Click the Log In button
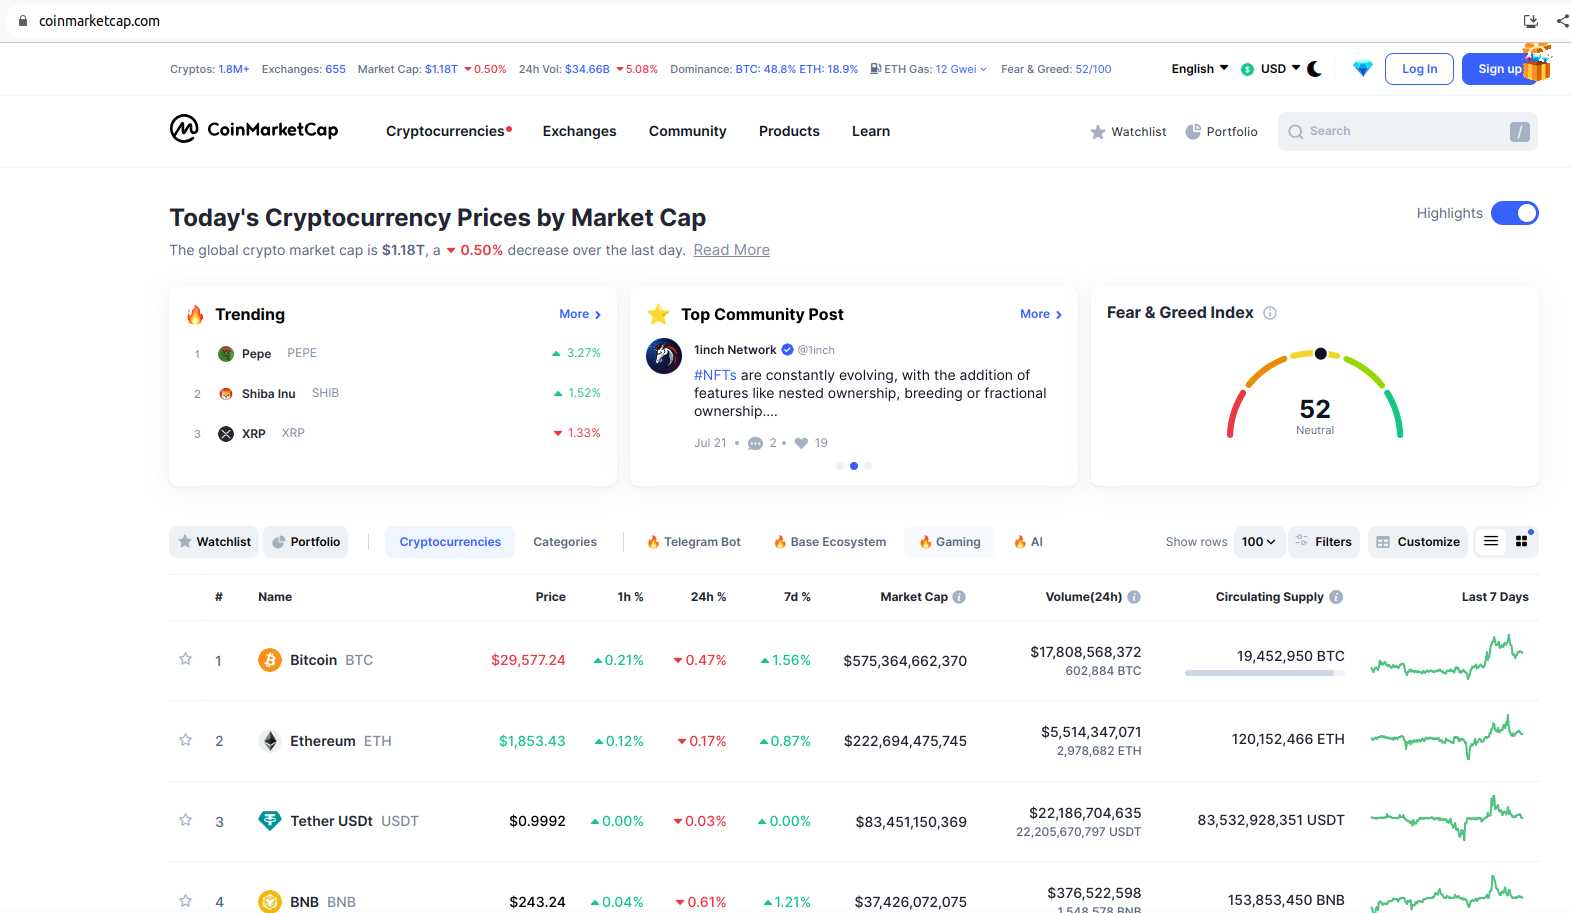 pos(1418,69)
